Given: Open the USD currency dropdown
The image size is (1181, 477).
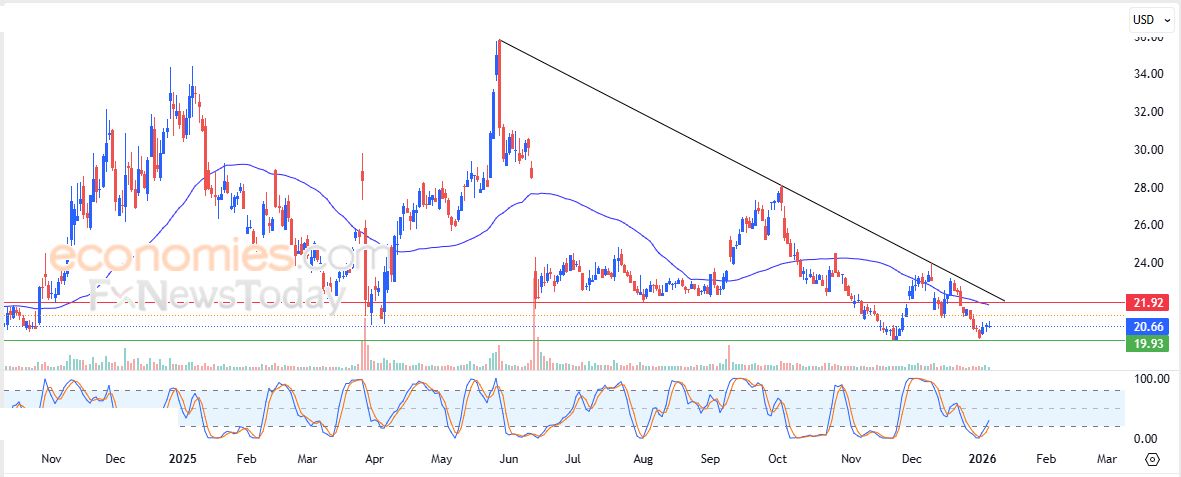Looking at the screenshot, I should coord(1151,19).
